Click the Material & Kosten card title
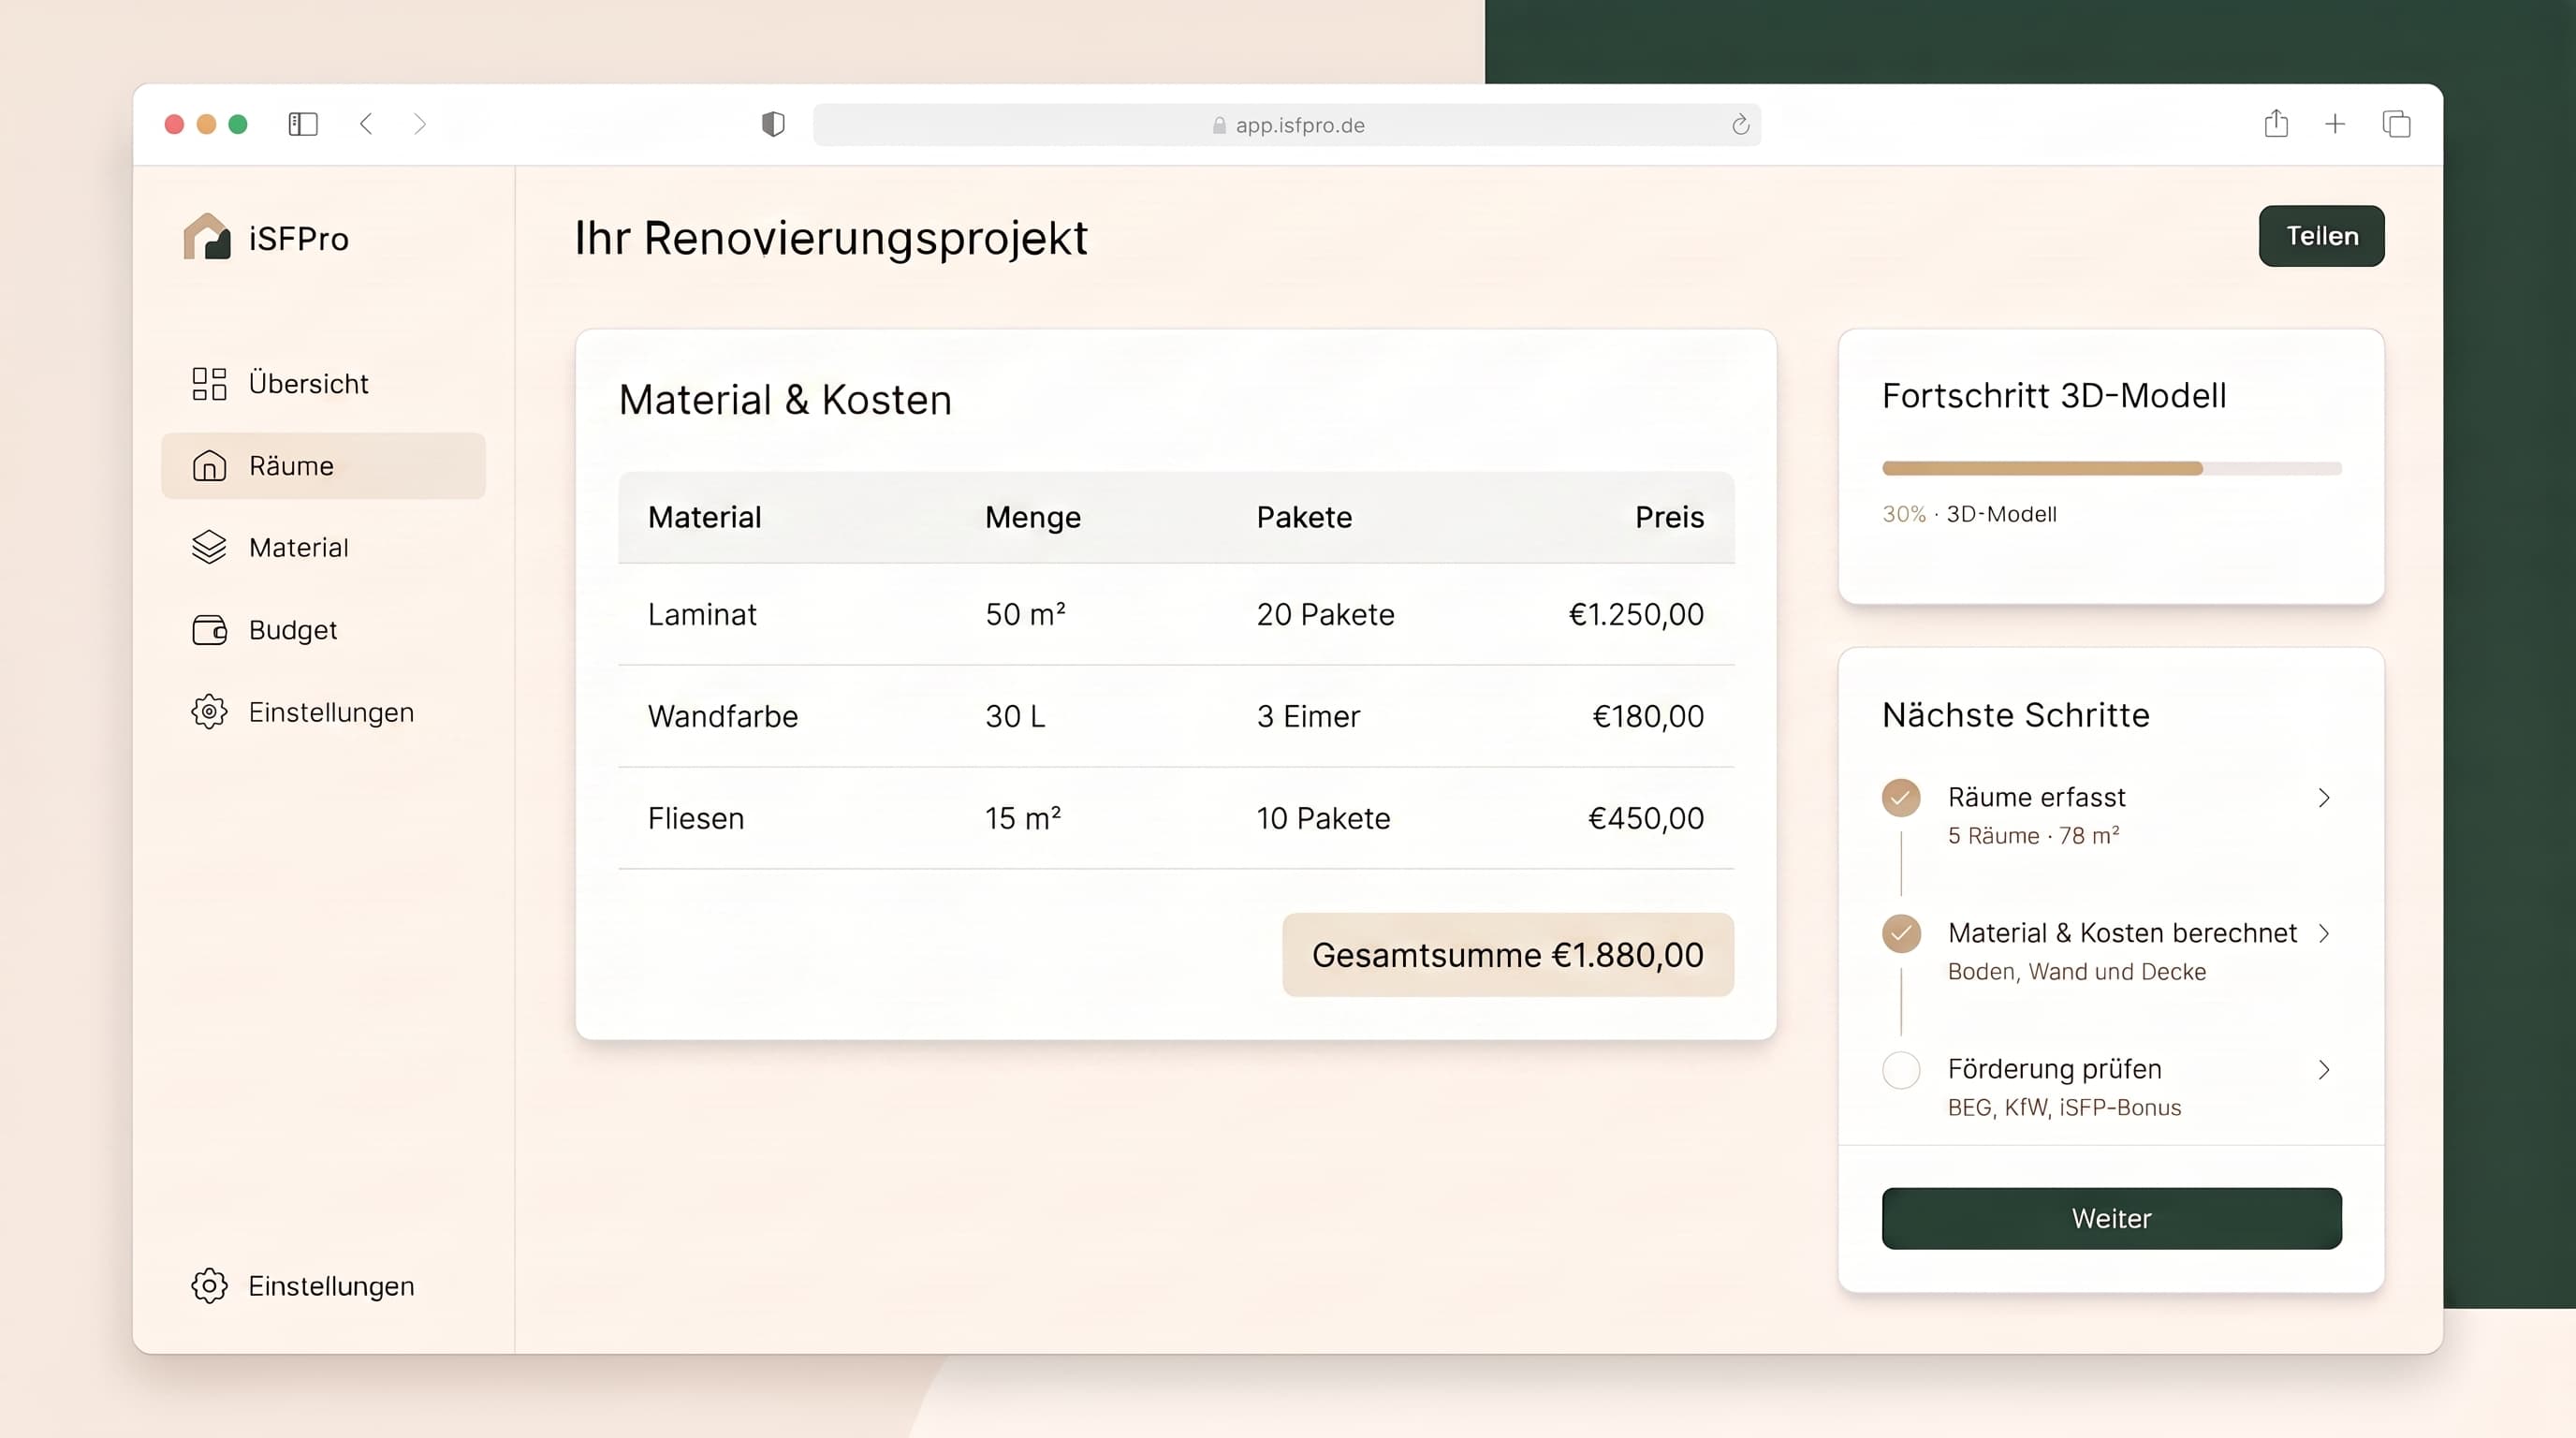2576x1438 pixels. point(785,400)
